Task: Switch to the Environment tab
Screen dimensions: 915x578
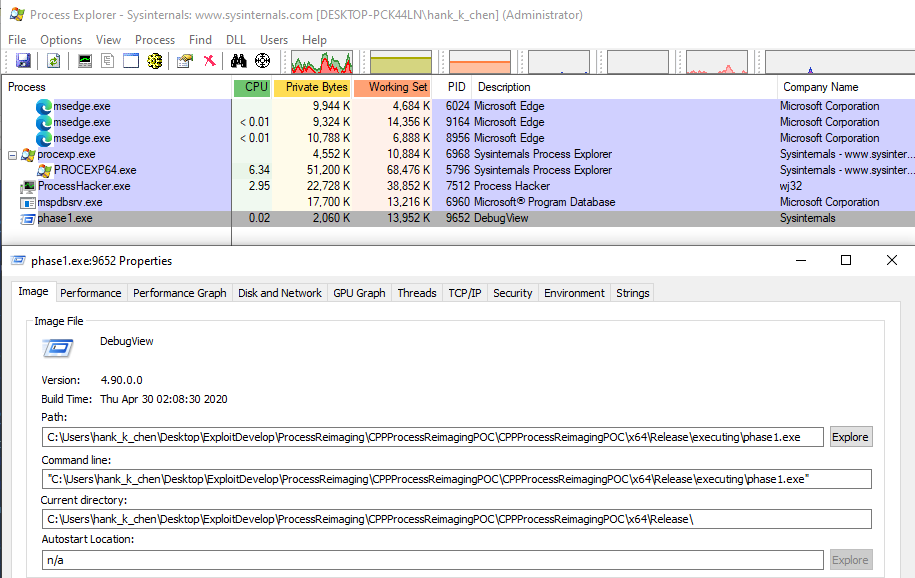Action: pos(574,293)
